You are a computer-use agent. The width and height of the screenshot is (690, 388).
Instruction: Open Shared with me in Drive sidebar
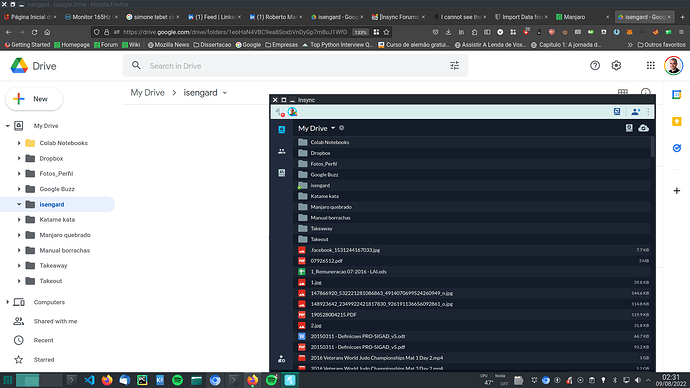(x=55, y=321)
